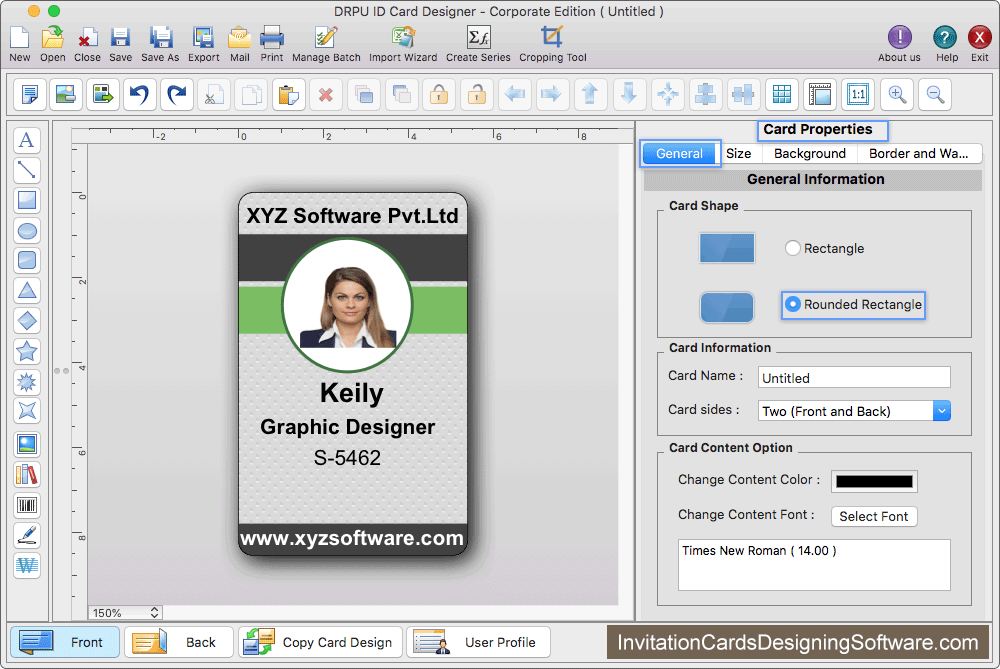Switch to the Background tab
Image resolution: width=1000 pixels, height=669 pixels.
point(810,154)
